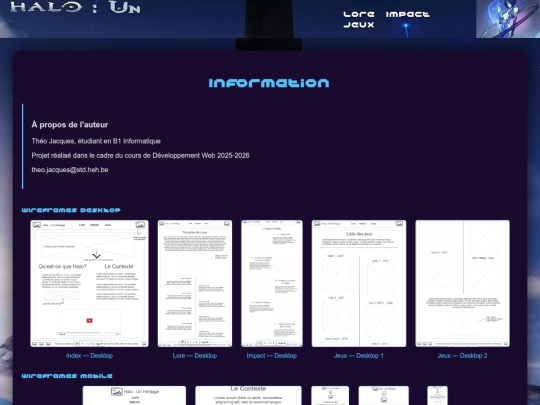
Task: Open the Impact — Desktop wireframe thumbnail
Action: [272, 283]
